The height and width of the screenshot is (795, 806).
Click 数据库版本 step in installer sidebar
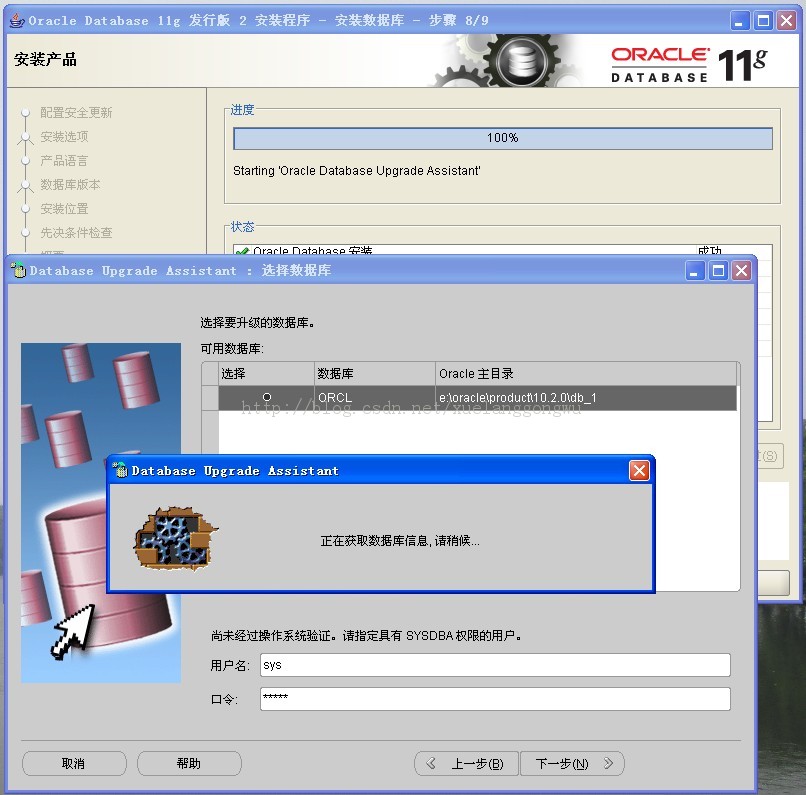(70, 184)
